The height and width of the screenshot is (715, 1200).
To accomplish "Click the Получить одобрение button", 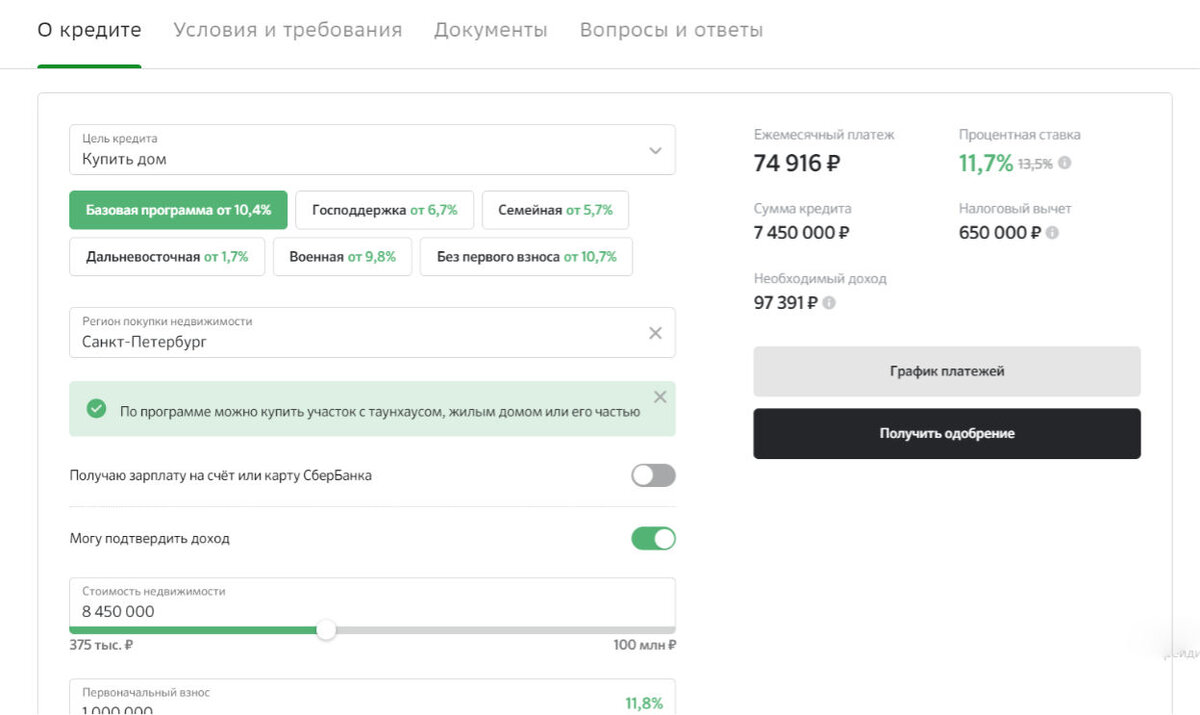I will point(946,433).
